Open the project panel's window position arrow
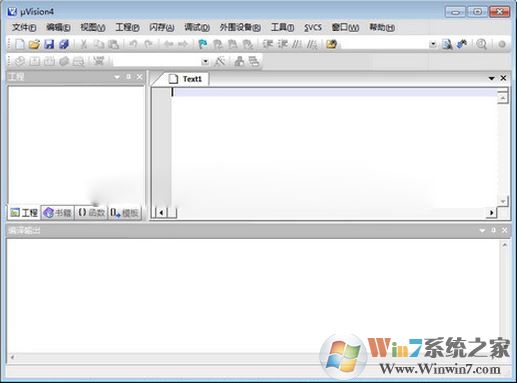The height and width of the screenshot is (383, 517). tap(117, 77)
